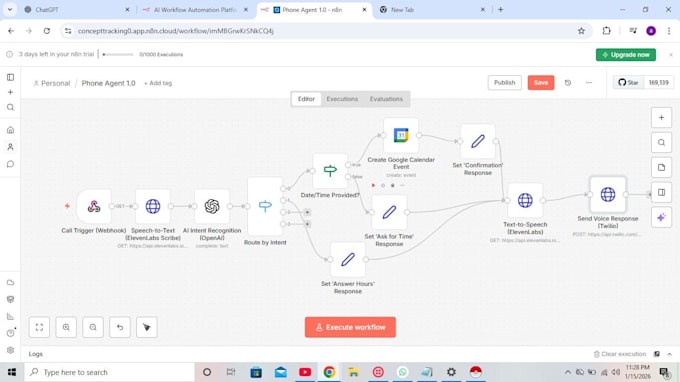Toggle the right side panel view
The height and width of the screenshot is (382, 680).
(x=661, y=193)
